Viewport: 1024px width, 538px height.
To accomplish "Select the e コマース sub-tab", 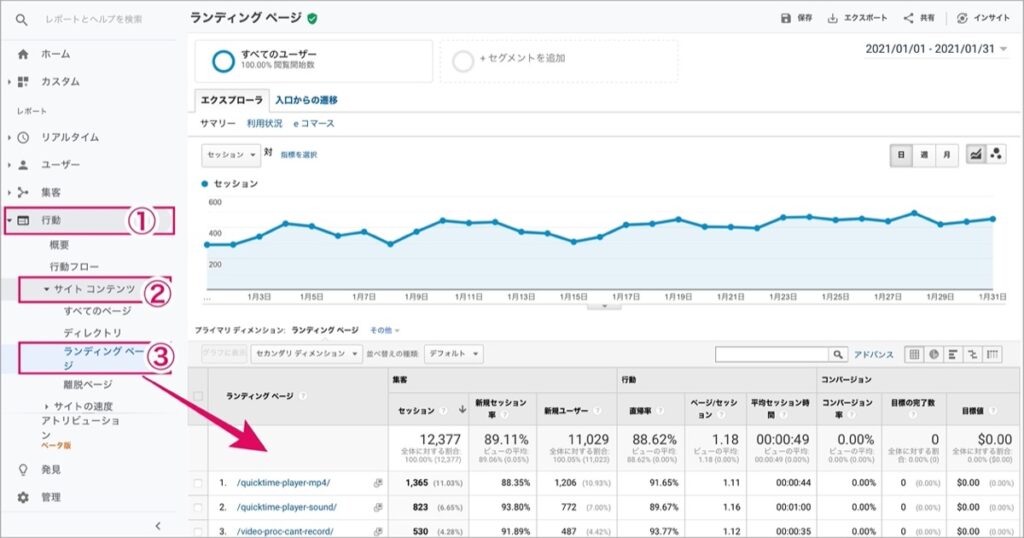I will coord(313,123).
